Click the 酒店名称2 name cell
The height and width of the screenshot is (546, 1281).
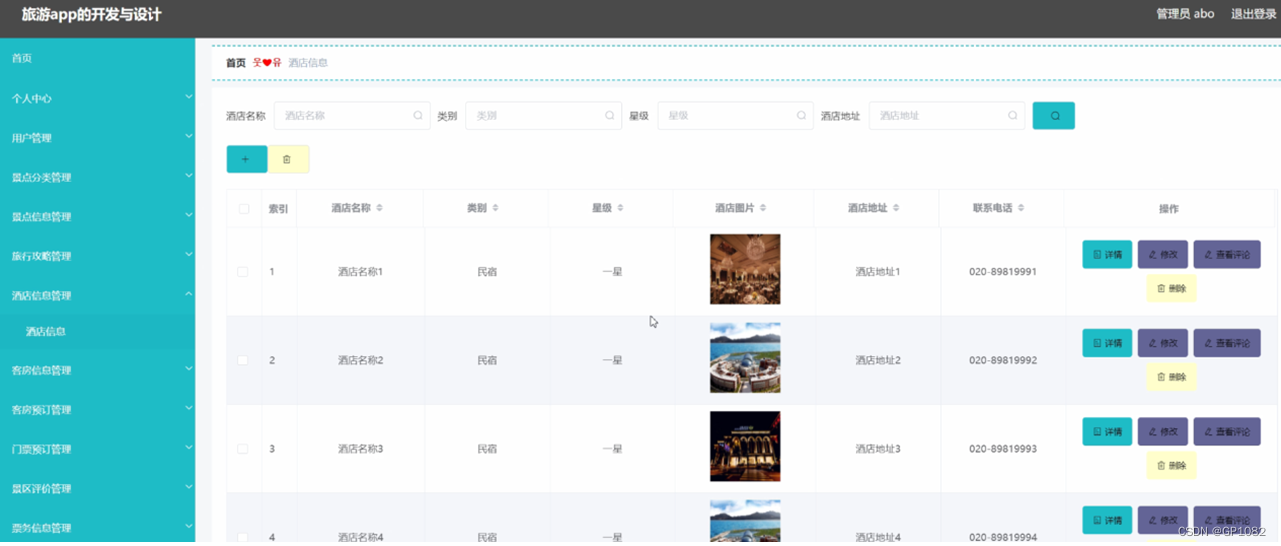click(361, 360)
